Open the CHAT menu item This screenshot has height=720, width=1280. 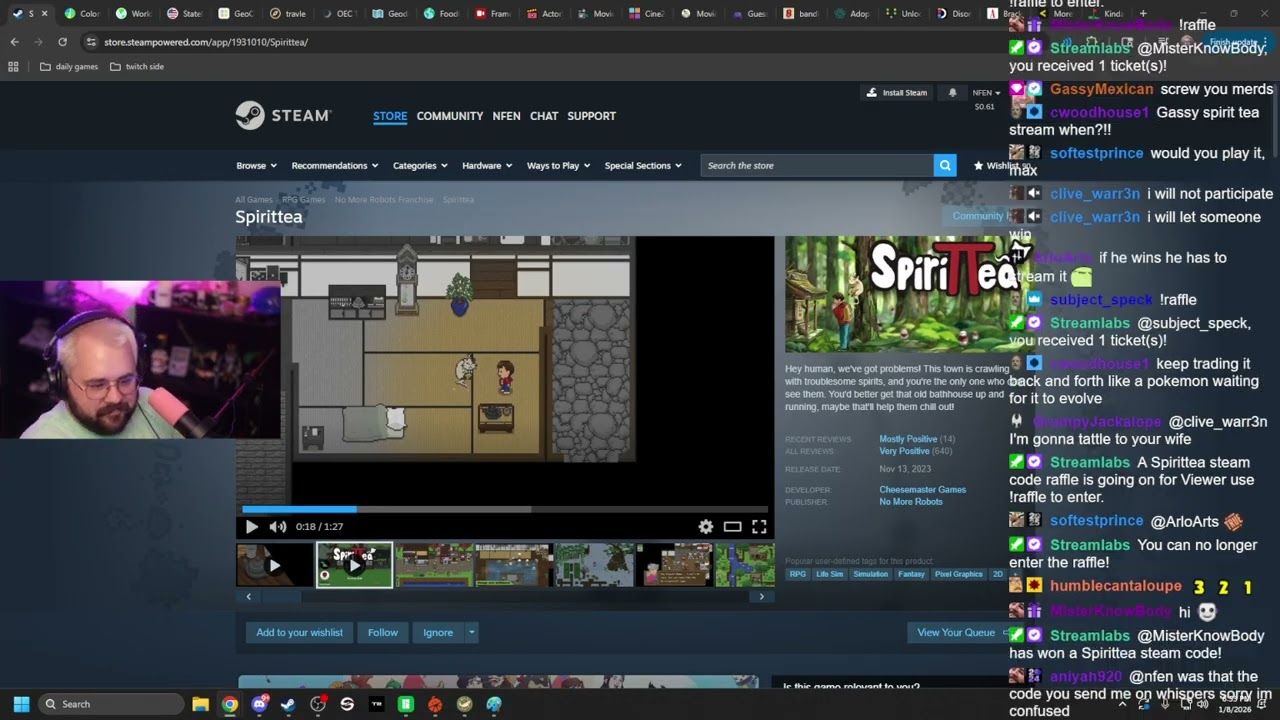coord(544,116)
